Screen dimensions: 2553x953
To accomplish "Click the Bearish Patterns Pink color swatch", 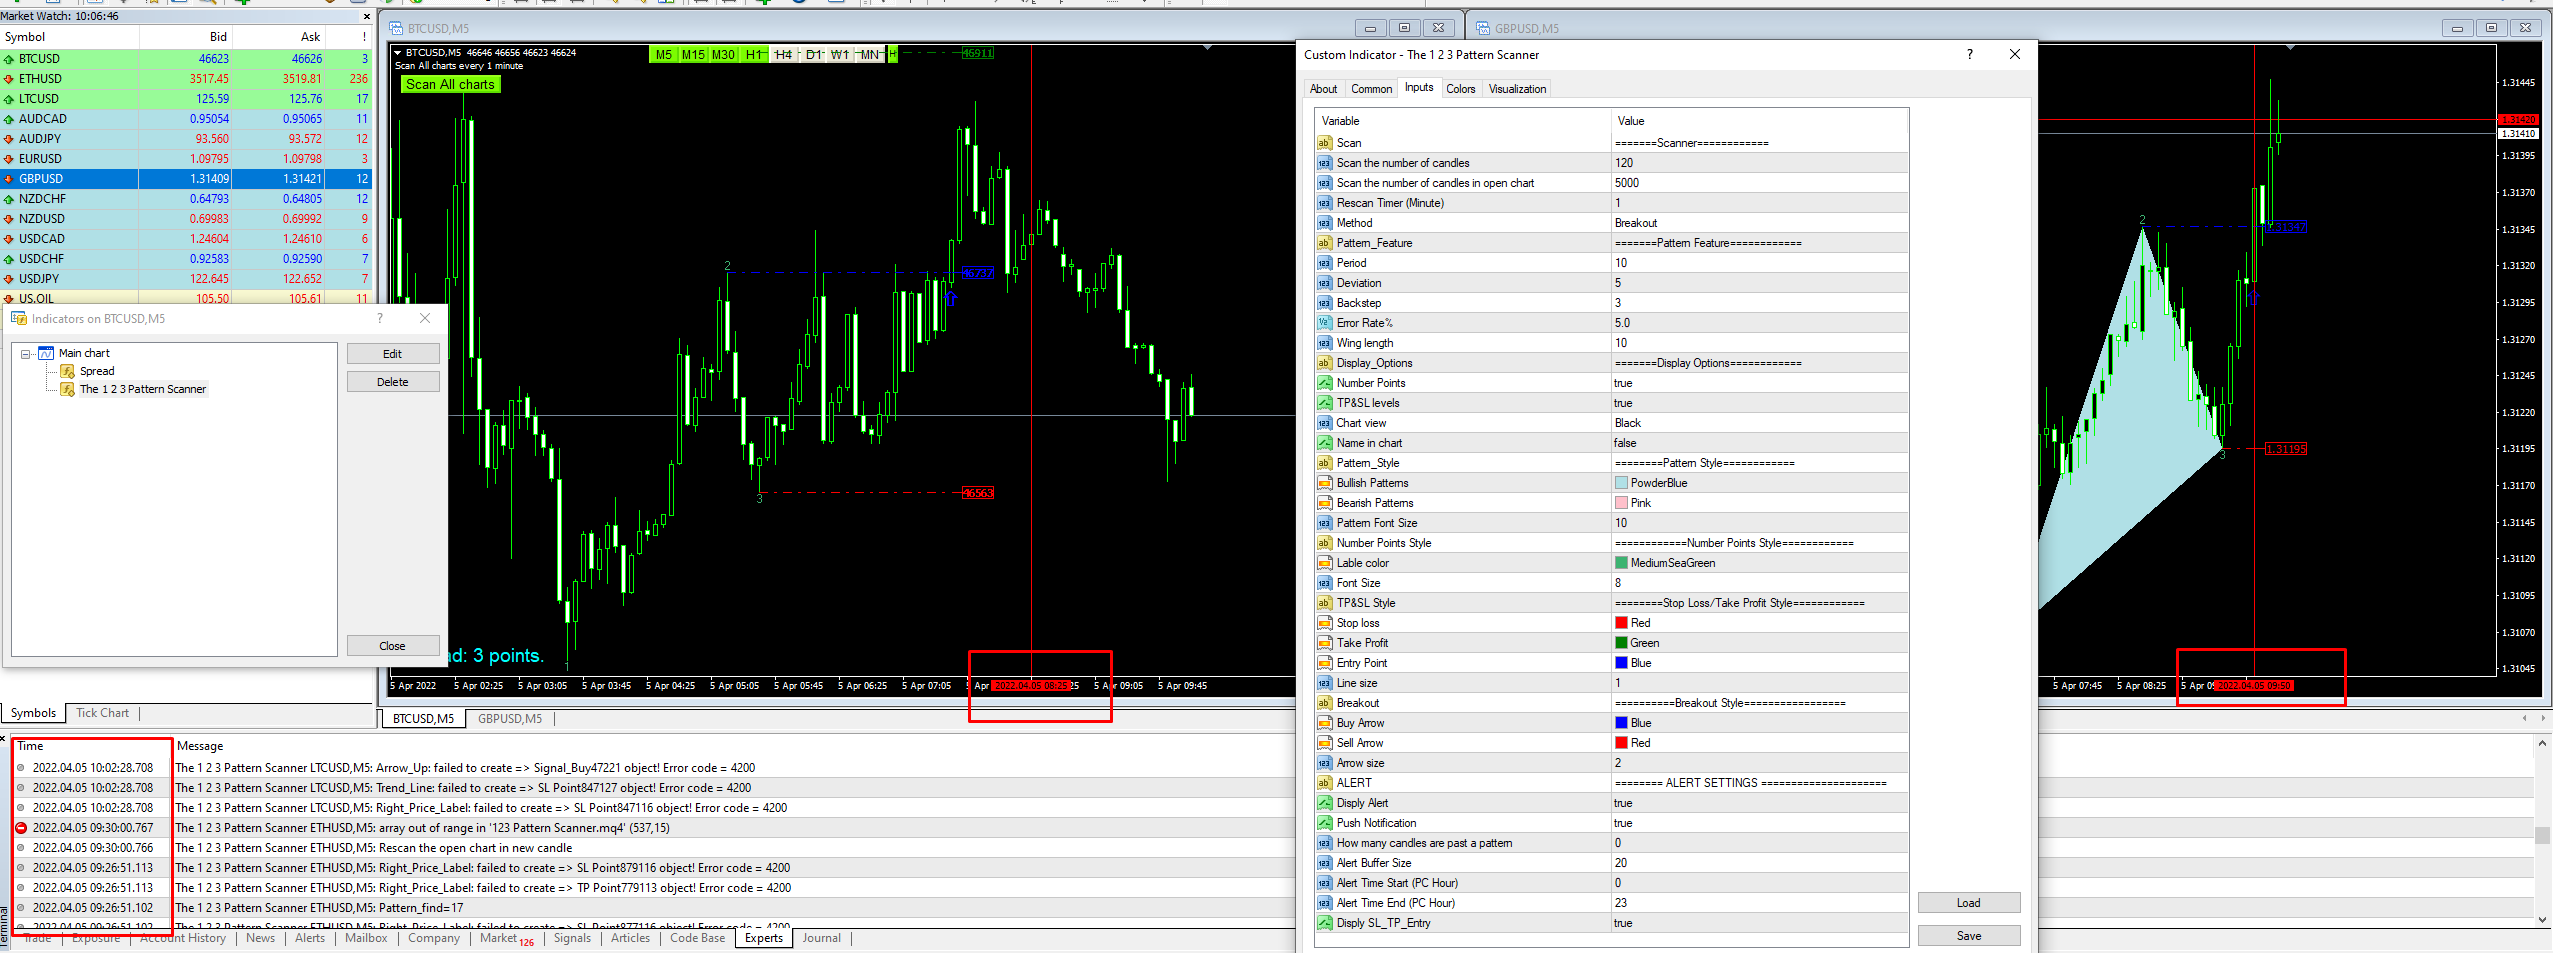I will (x=1621, y=503).
